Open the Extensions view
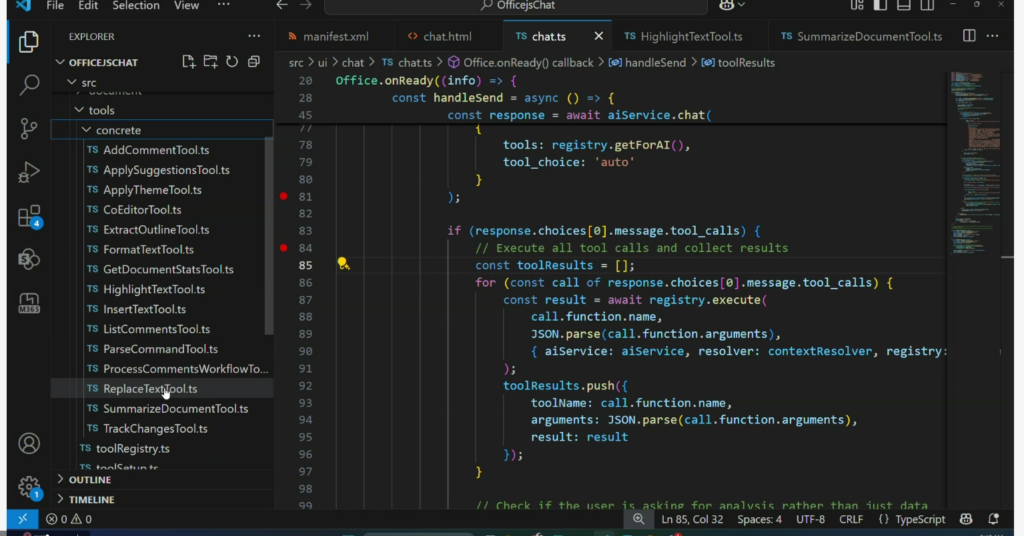This screenshot has height=536, width=1024. pyautogui.click(x=29, y=217)
